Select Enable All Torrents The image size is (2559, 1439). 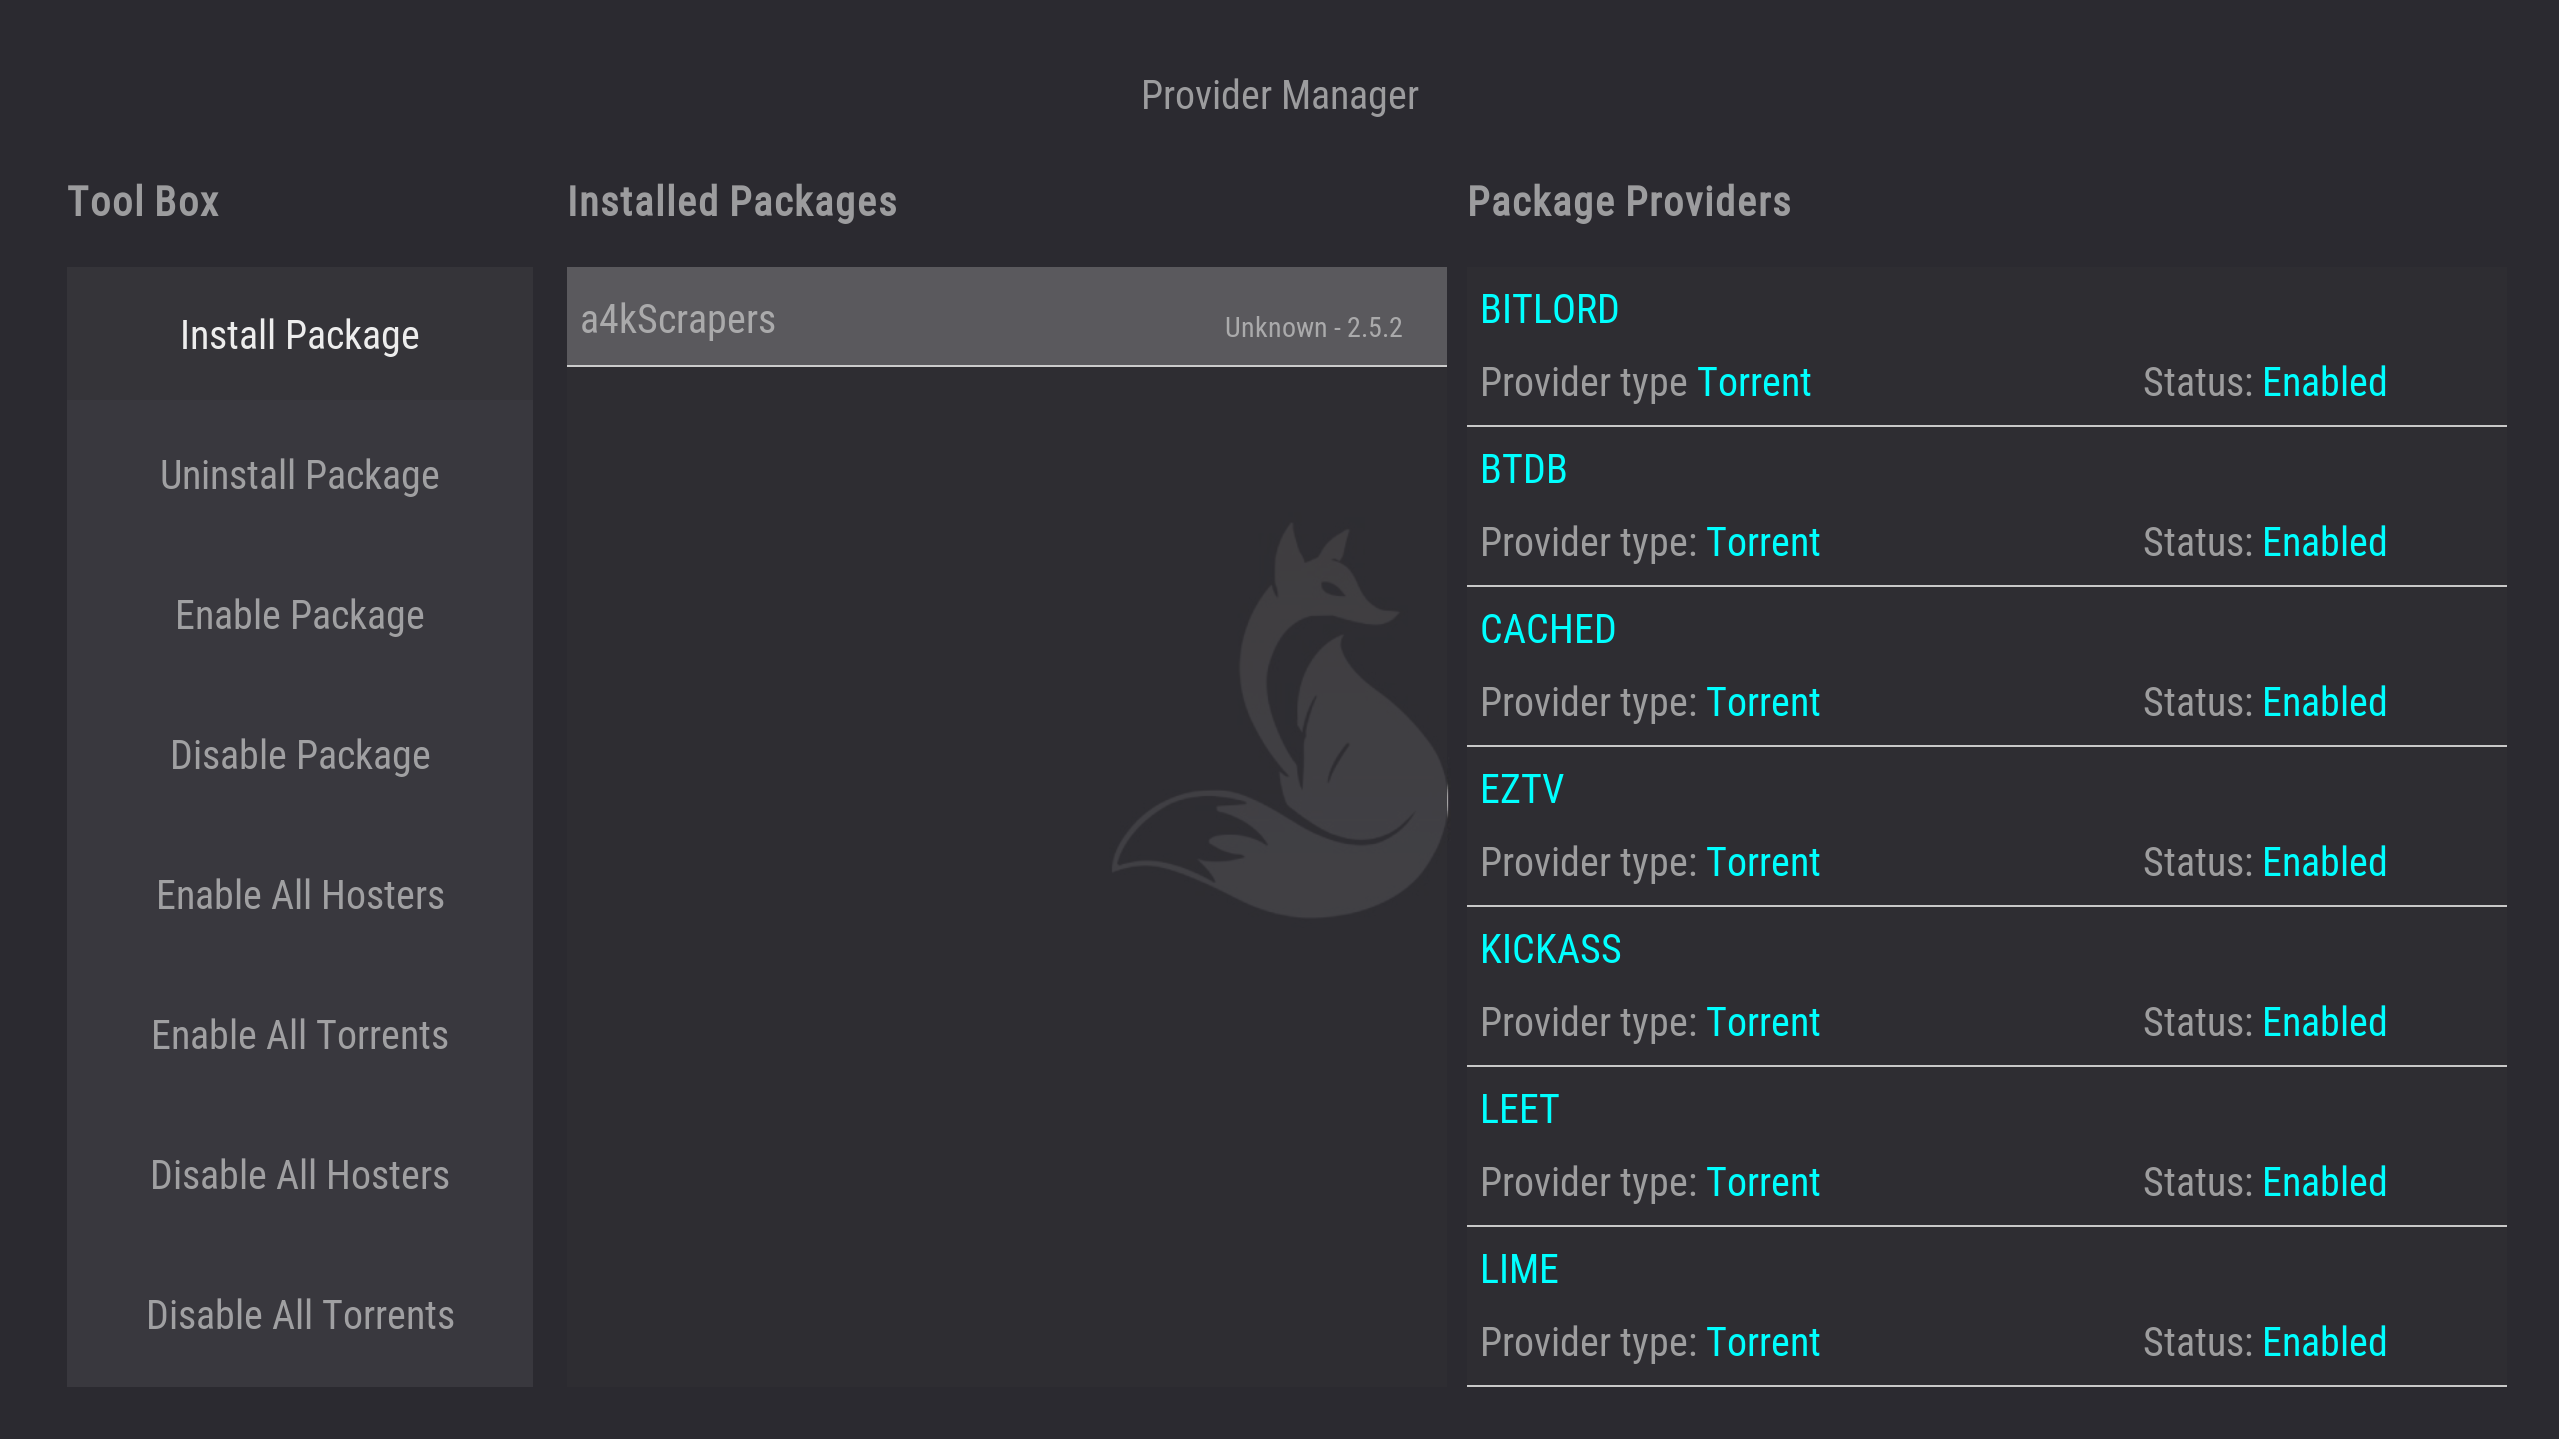299,1035
